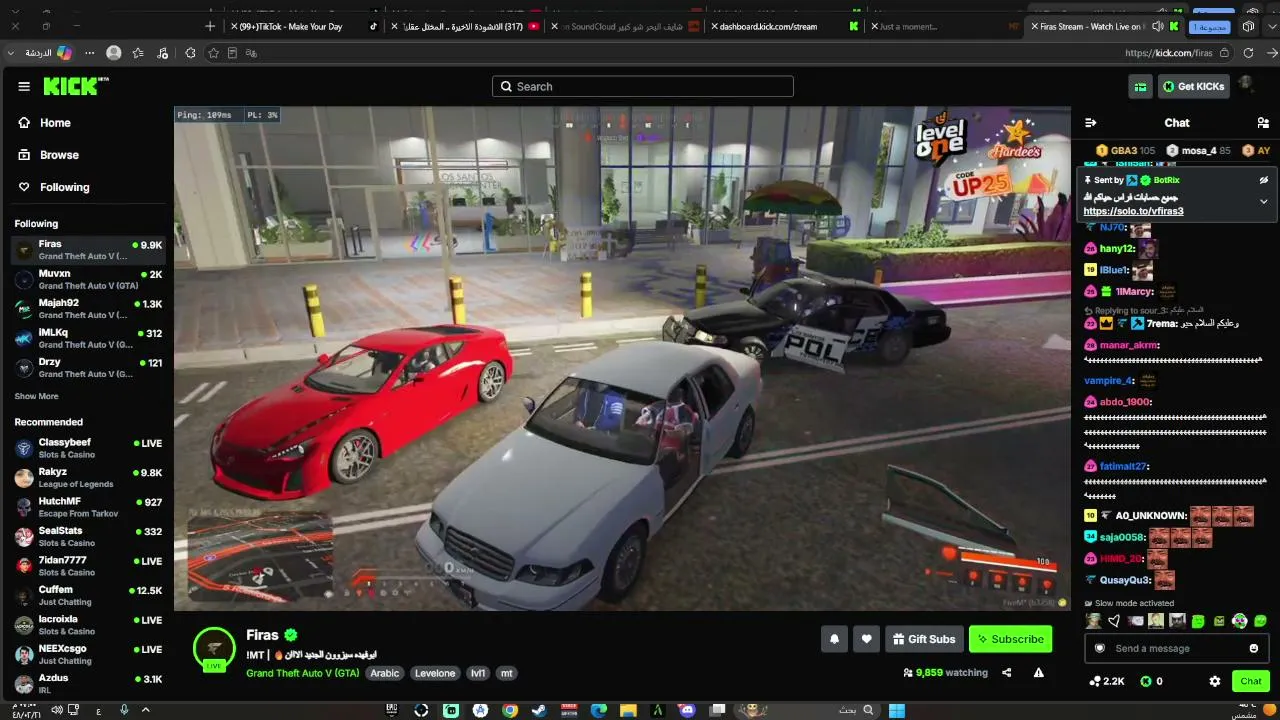Open recommended channel Cuffem

[88, 595]
